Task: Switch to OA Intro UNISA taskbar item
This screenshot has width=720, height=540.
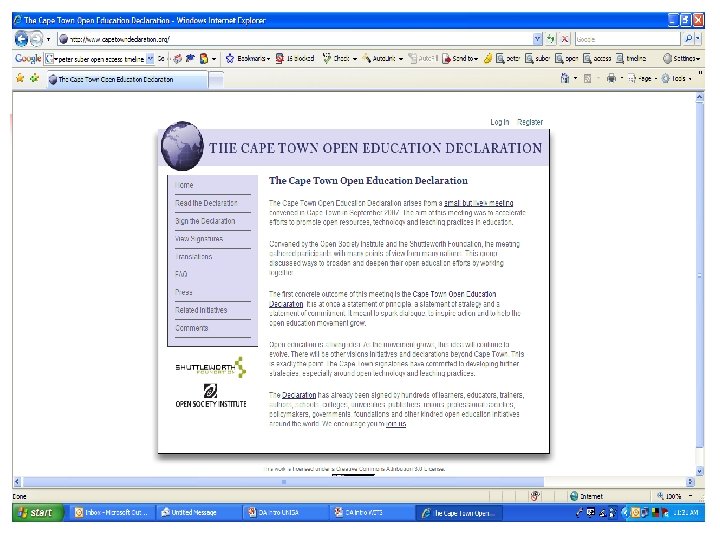Action: (x=283, y=512)
